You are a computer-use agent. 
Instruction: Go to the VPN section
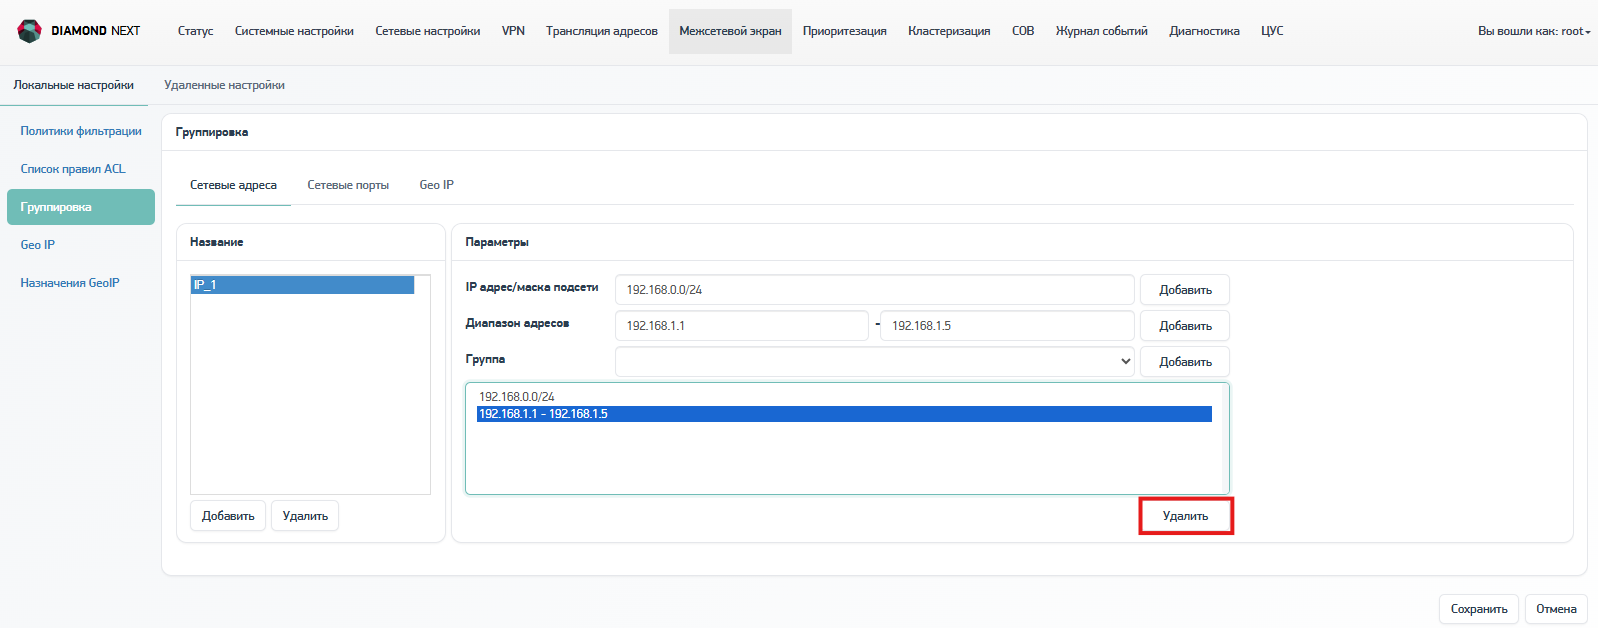click(x=513, y=31)
